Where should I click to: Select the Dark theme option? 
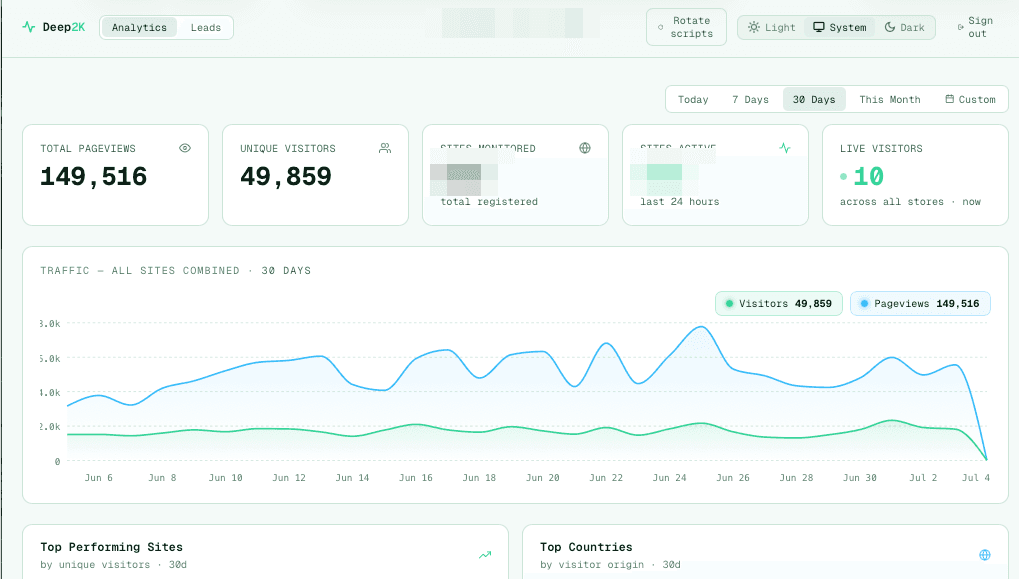(904, 27)
